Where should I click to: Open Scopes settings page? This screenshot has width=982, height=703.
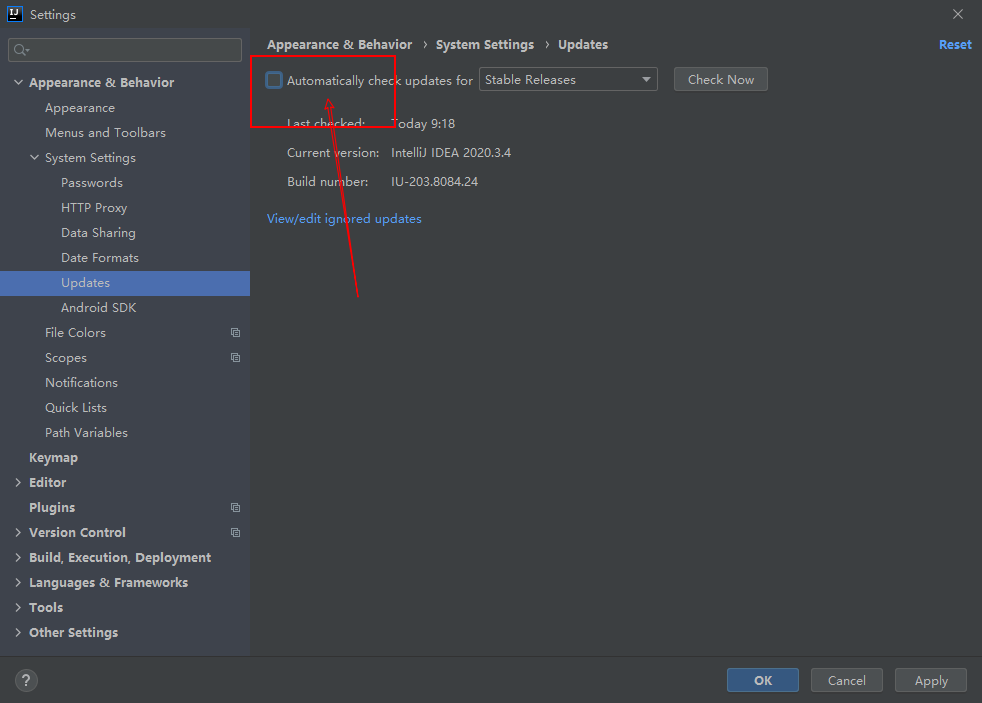pos(66,358)
